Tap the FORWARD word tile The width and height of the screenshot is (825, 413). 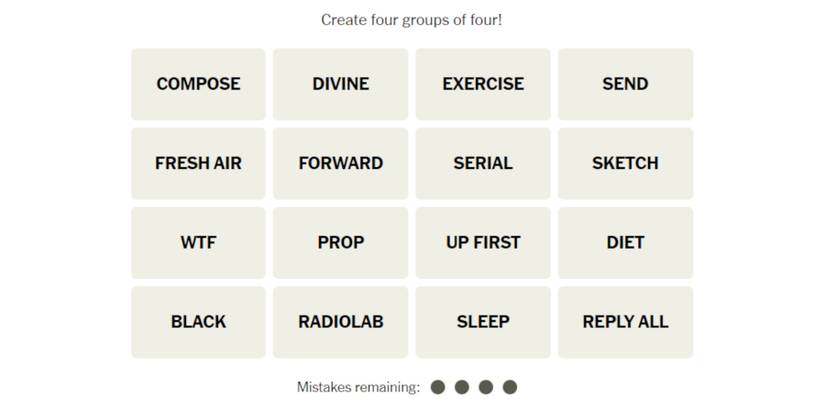coord(340,163)
